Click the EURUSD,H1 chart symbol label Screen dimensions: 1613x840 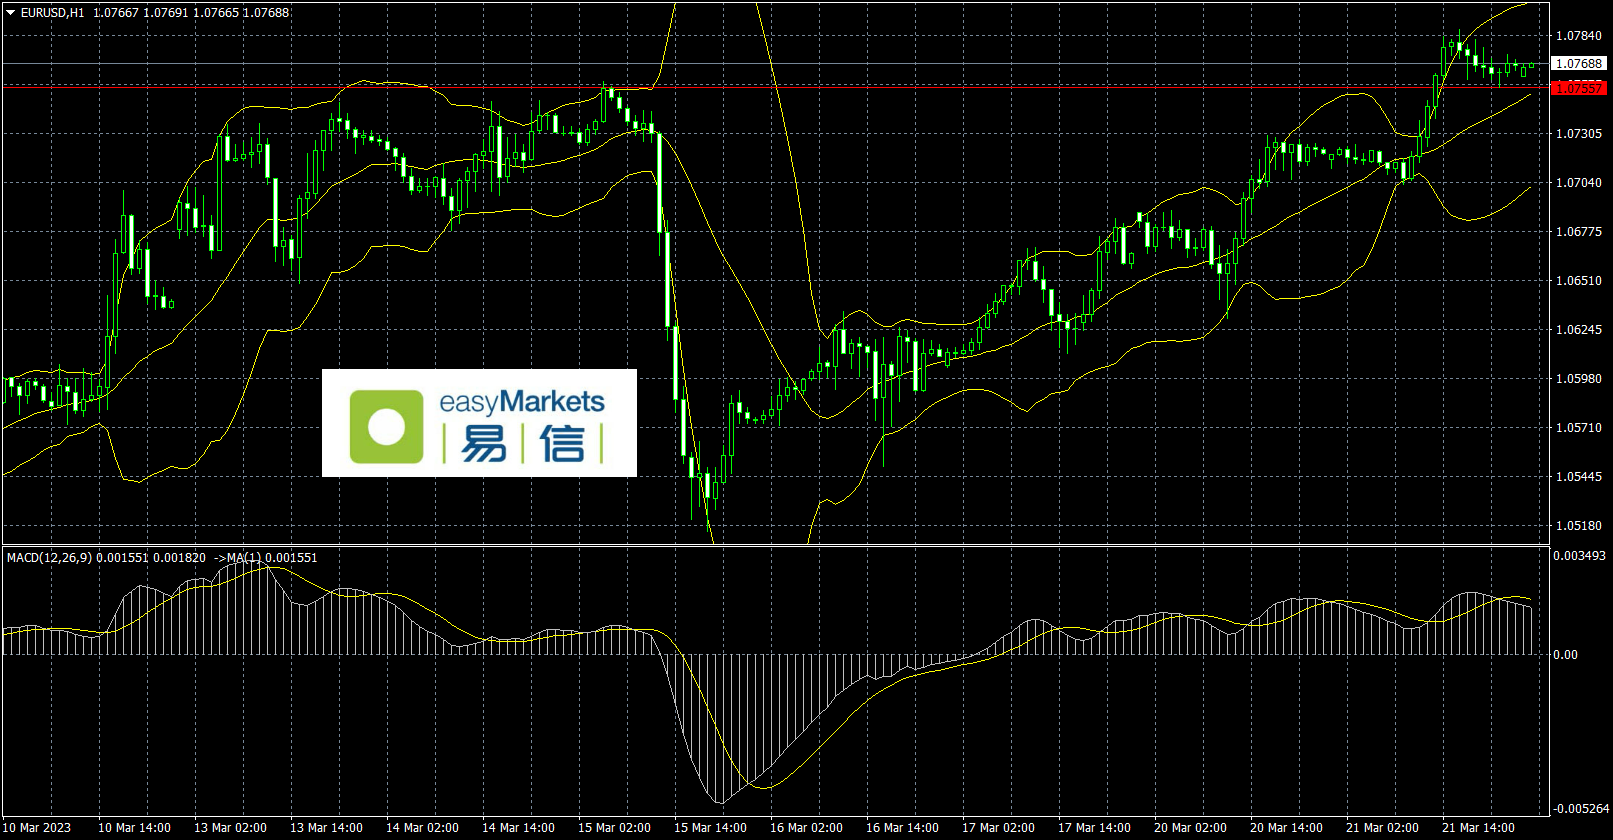coord(53,13)
